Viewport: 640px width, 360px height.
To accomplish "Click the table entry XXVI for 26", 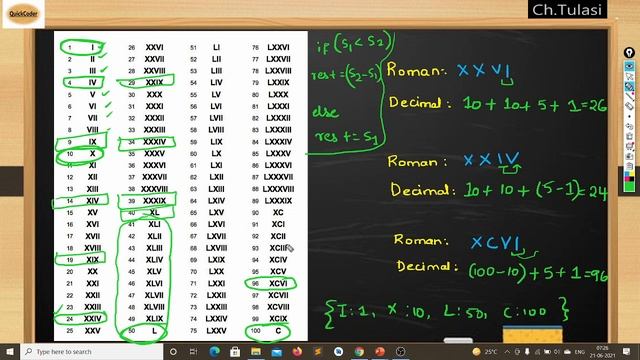I will coord(154,47).
